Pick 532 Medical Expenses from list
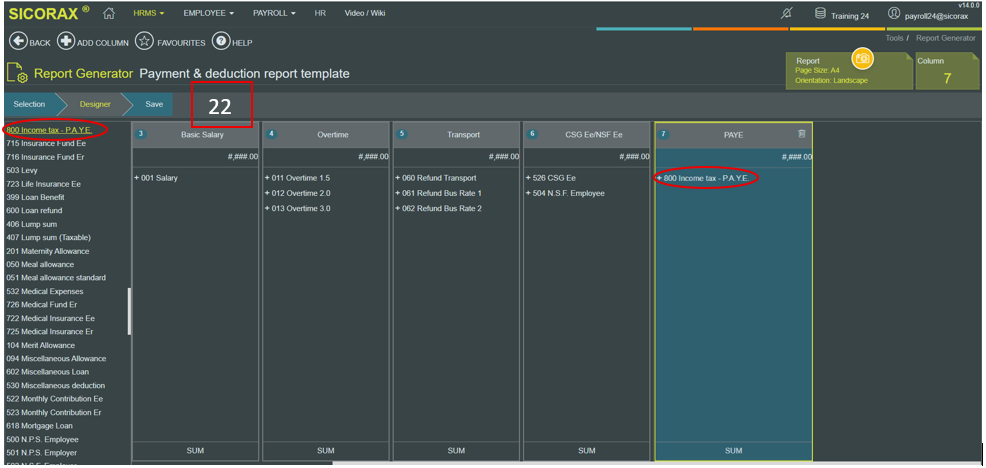 pyautogui.click(x=45, y=291)
